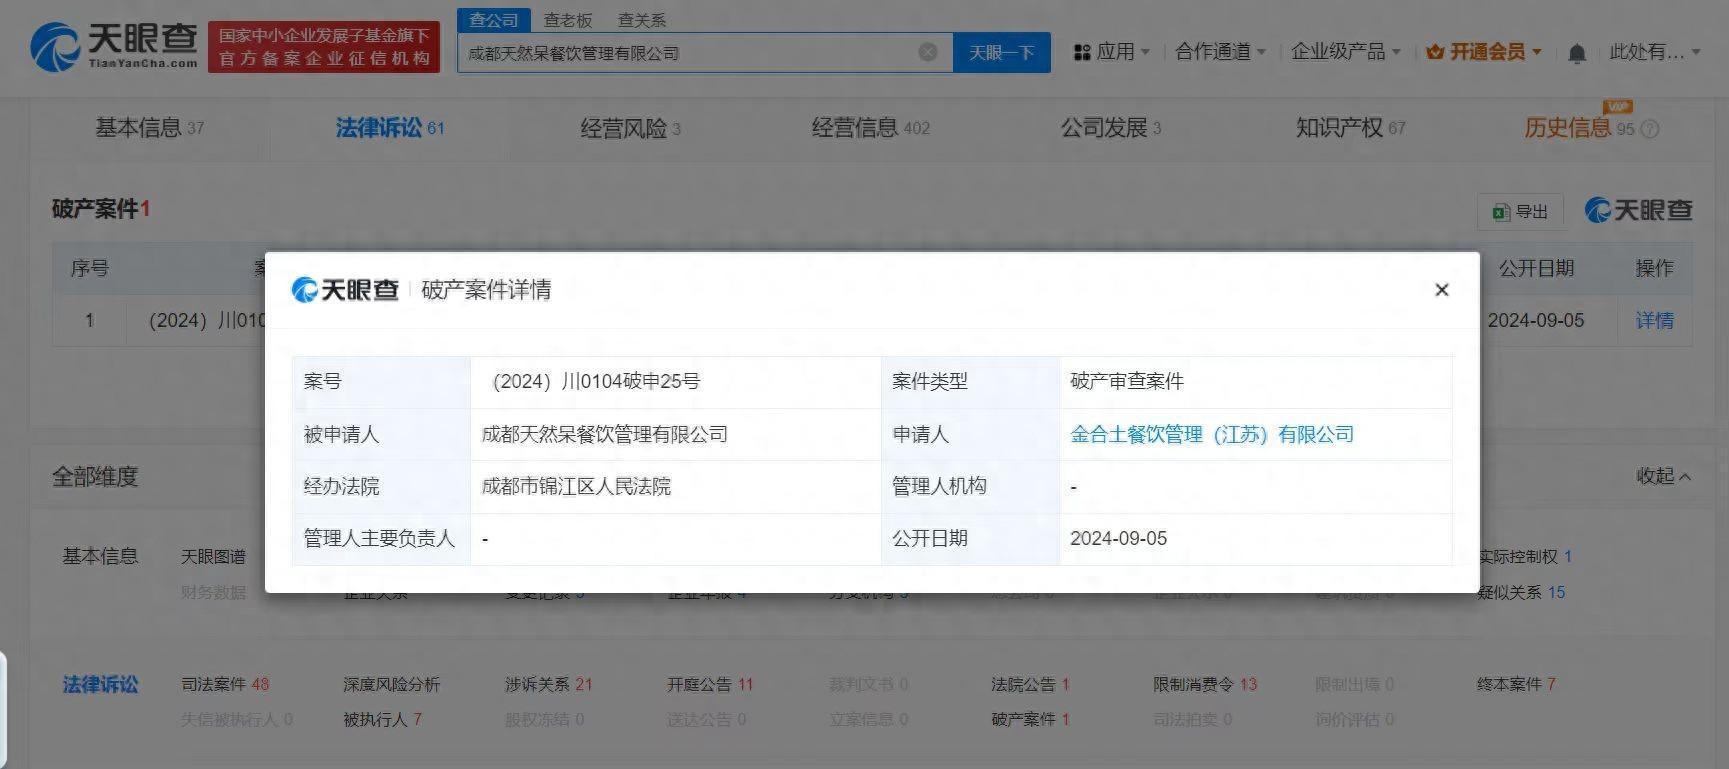Clear the company search box text
Viewport: 1729px width, 769px height.
pyautogui.click(x=928, y=52)
